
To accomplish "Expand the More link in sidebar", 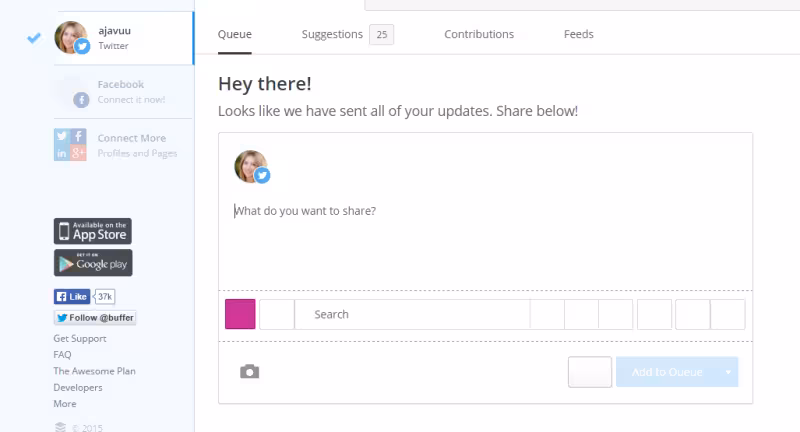I will coord(65,403).
